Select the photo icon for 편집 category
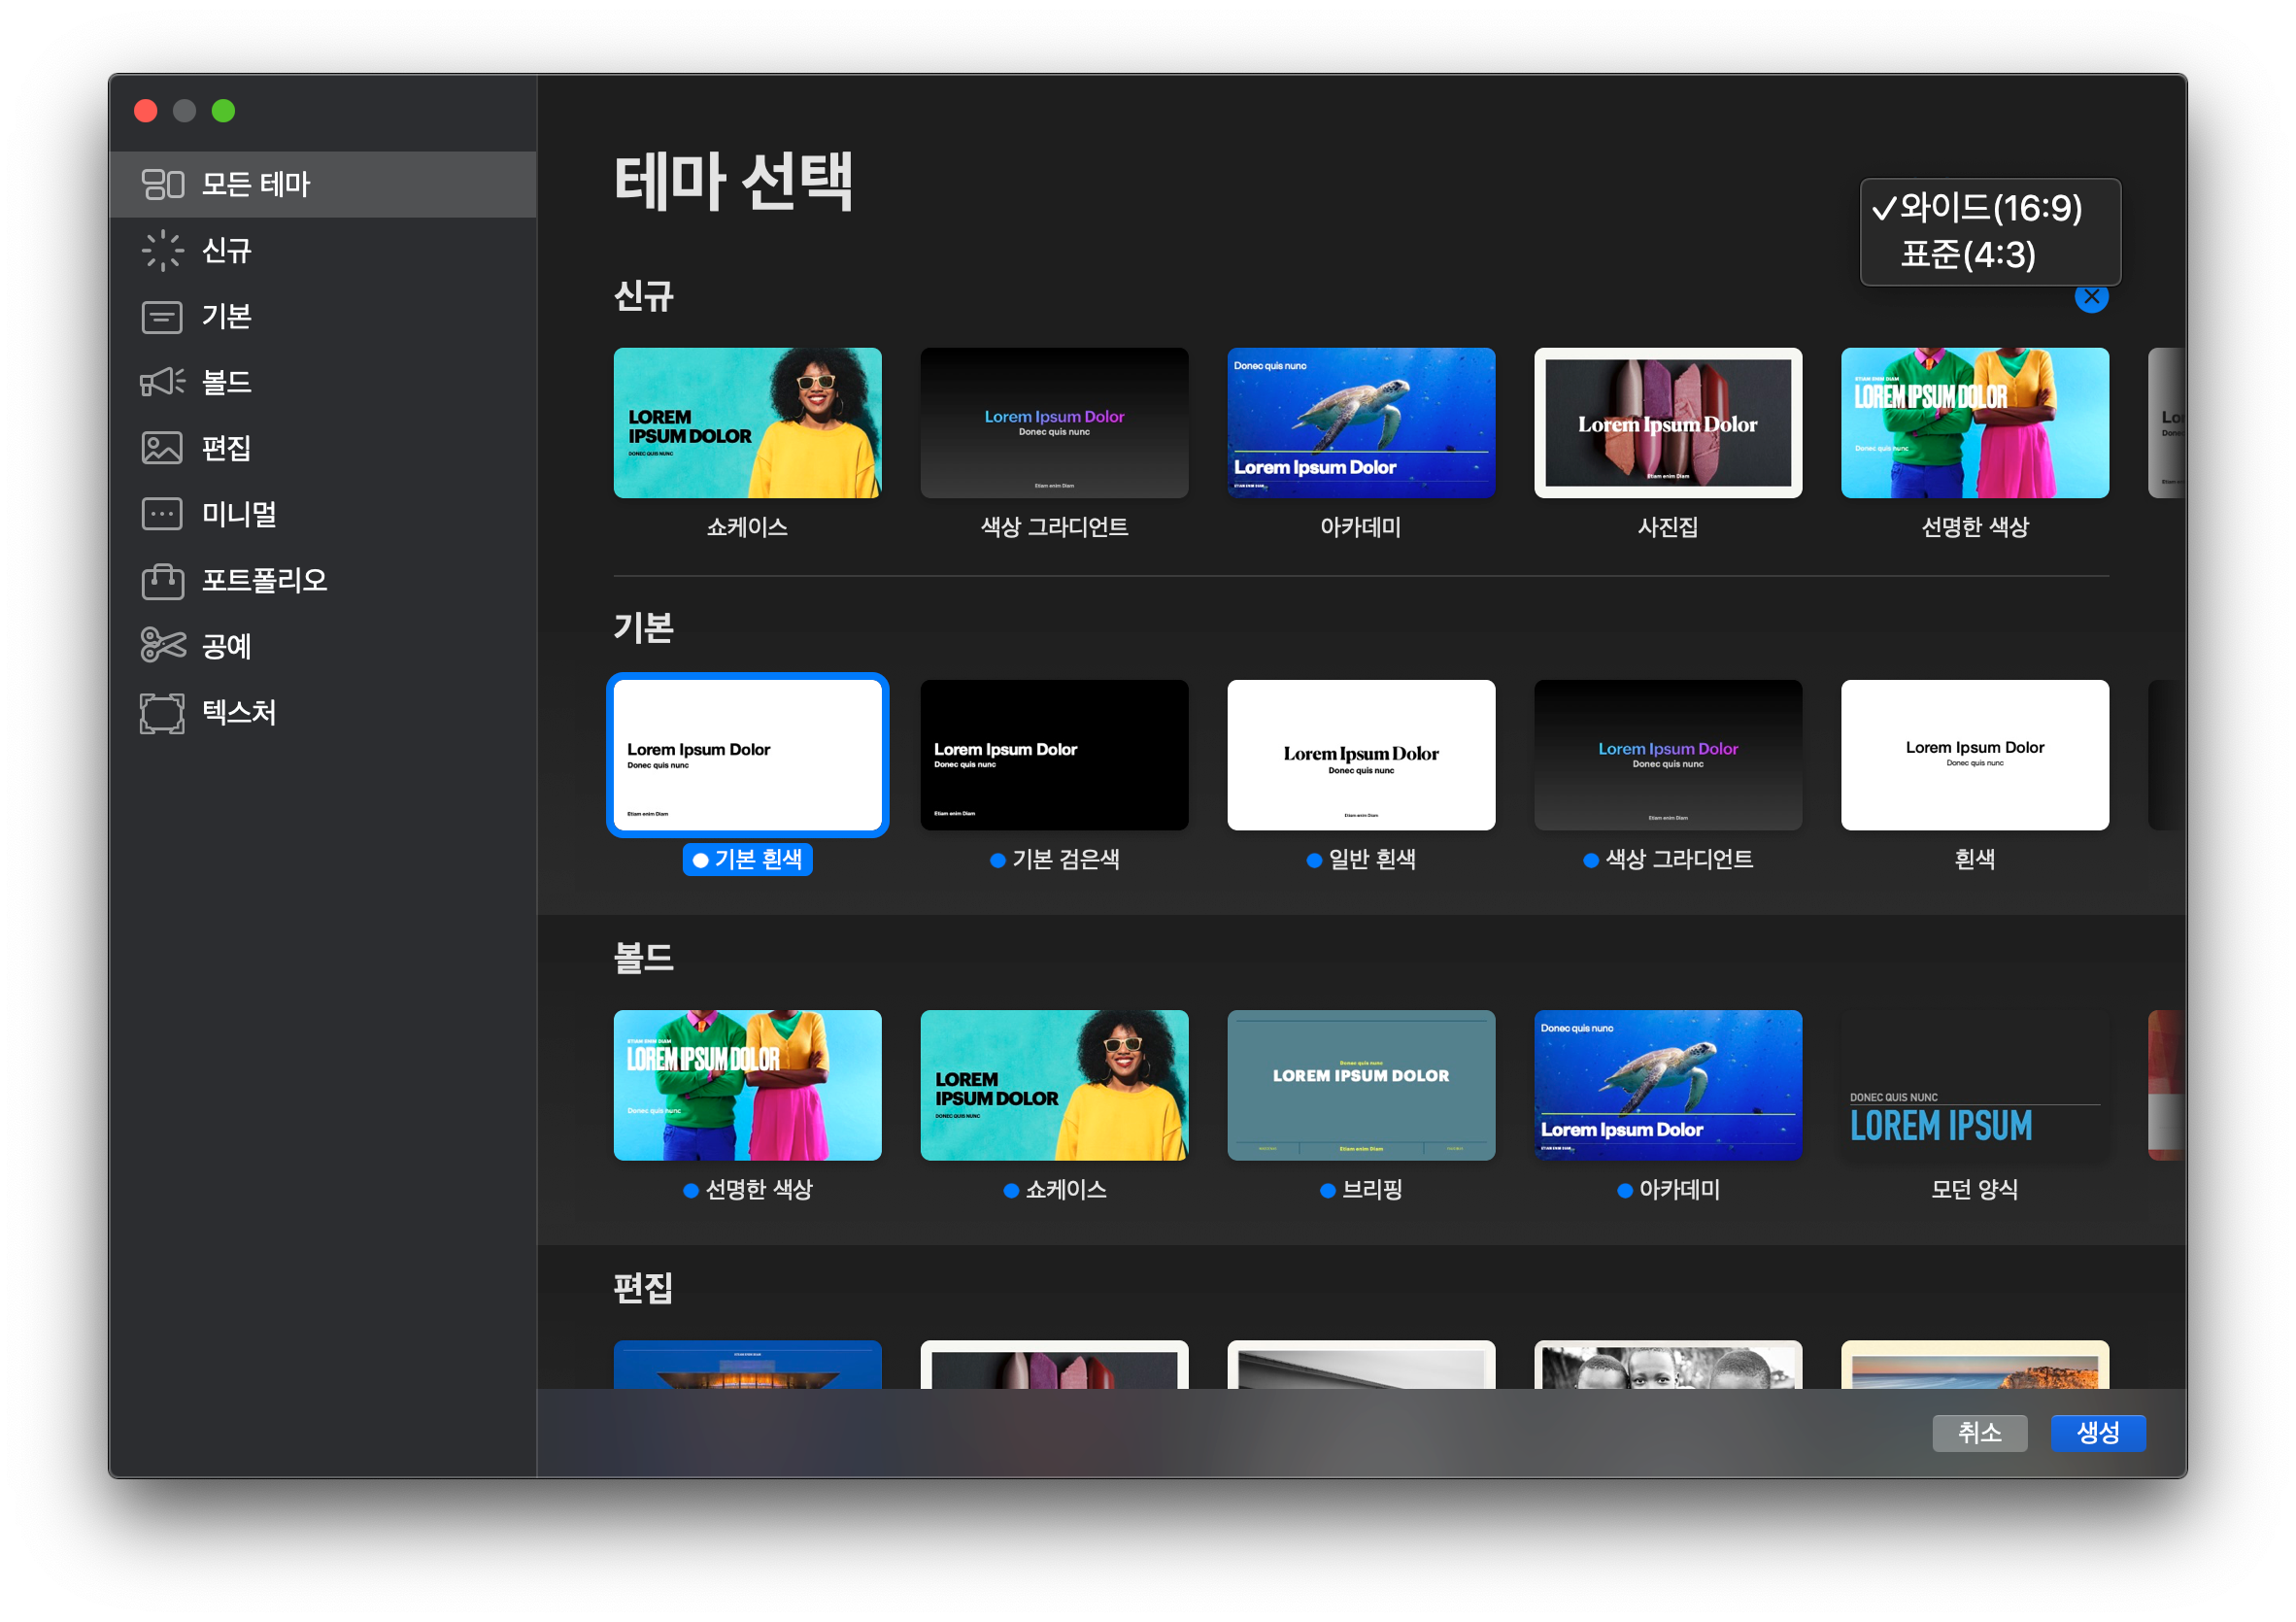 coord(162,448)
